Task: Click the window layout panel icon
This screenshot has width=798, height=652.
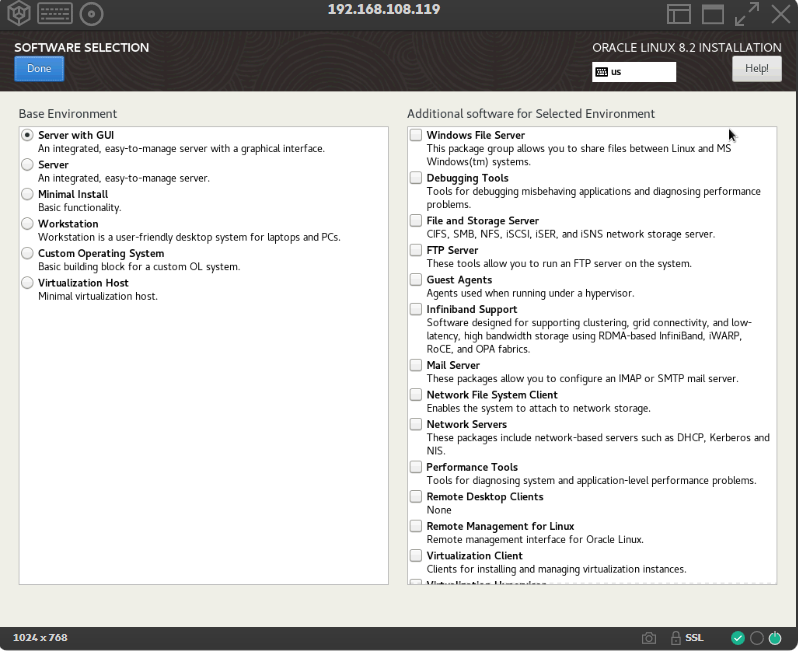Action: (678, 14)
